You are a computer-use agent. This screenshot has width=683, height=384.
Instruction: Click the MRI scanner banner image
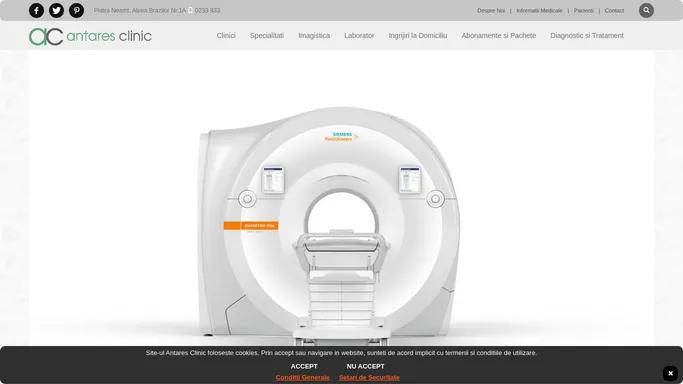(342, 198)
